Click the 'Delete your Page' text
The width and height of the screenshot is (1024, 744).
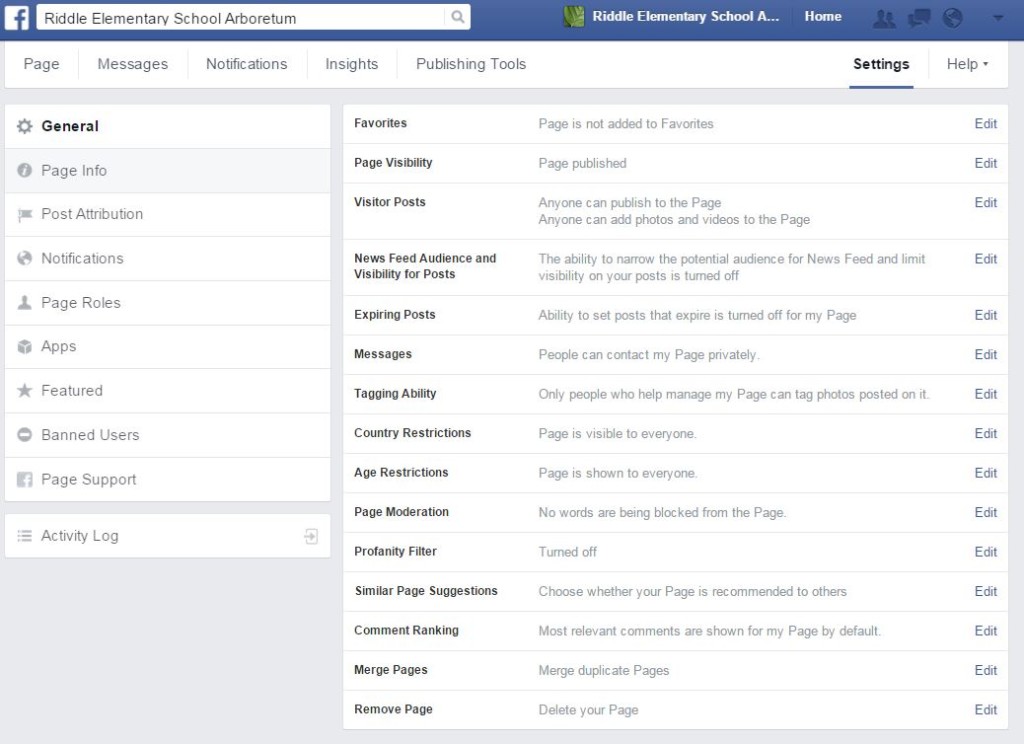588,710
